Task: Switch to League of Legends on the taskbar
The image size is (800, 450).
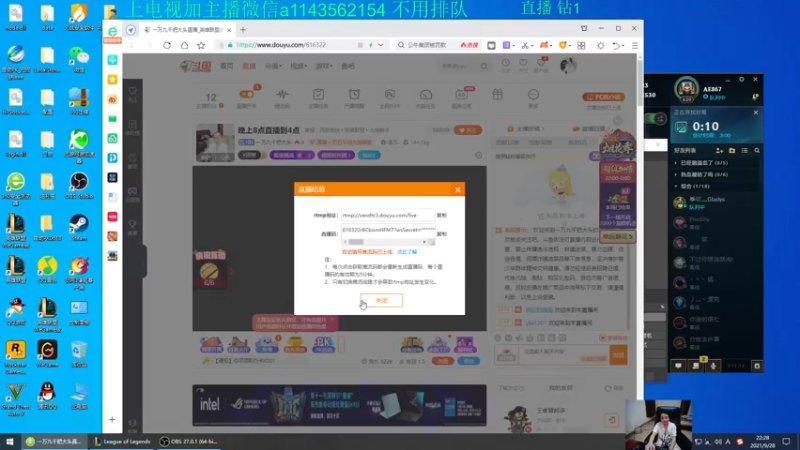Action: [x=122, y=441]
